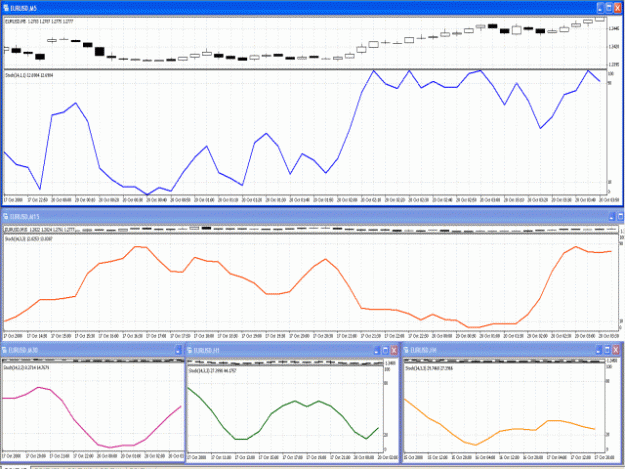Click the Stoch indicator label in M5 chart
Screen dimensions: 625x469
[x=29, y=75]
